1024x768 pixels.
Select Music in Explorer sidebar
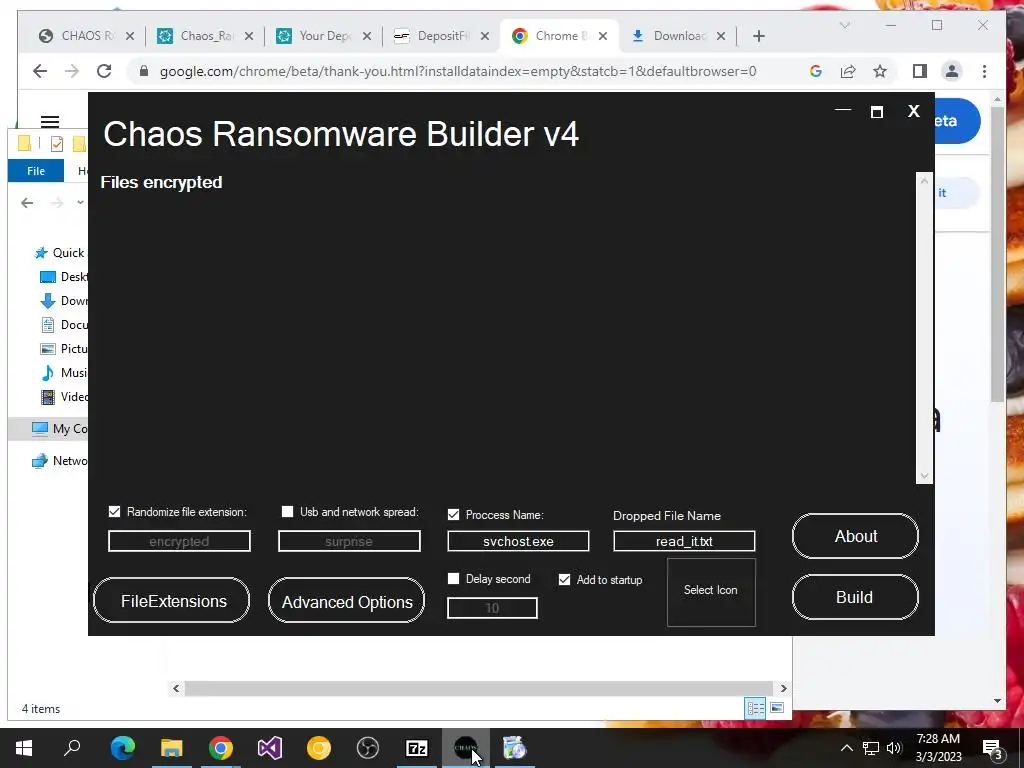(x=64, y=373)
